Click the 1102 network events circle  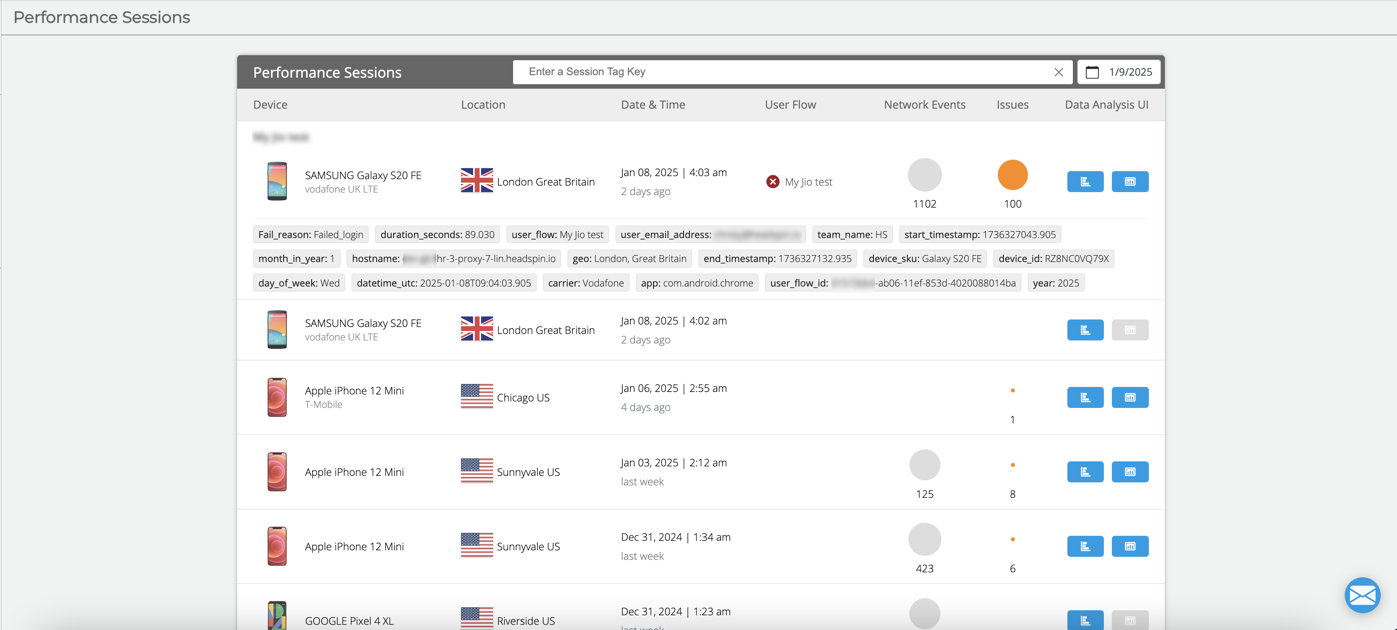[x=925, y=175]
